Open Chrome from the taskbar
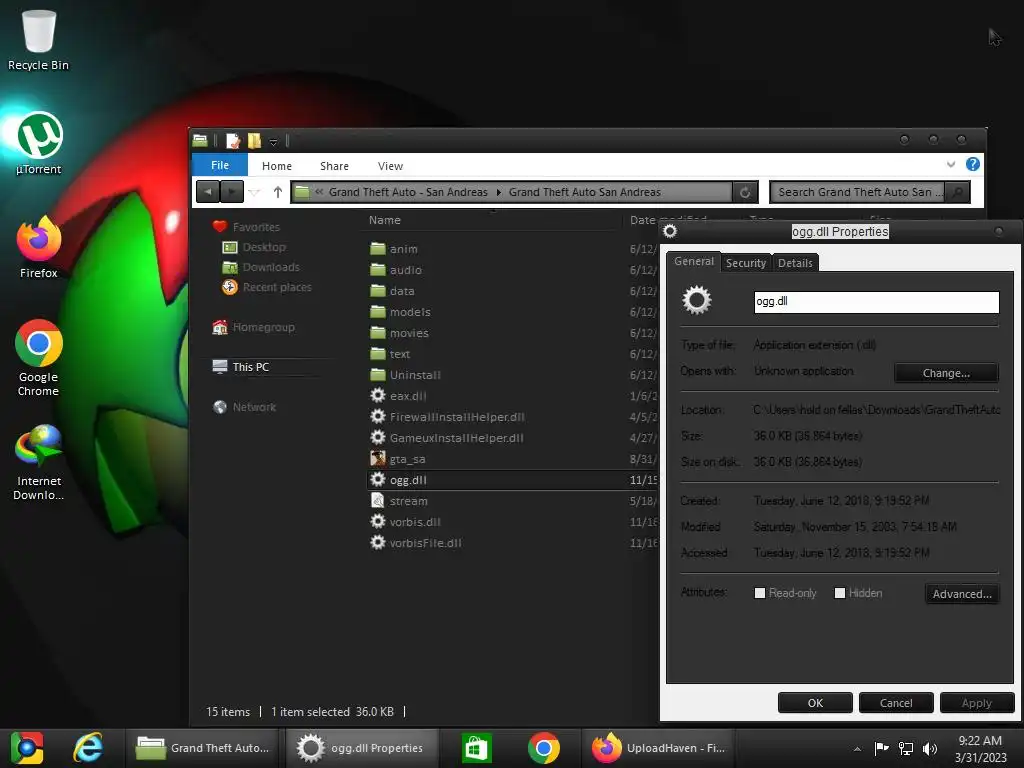1024x768 pixels. 543,748
